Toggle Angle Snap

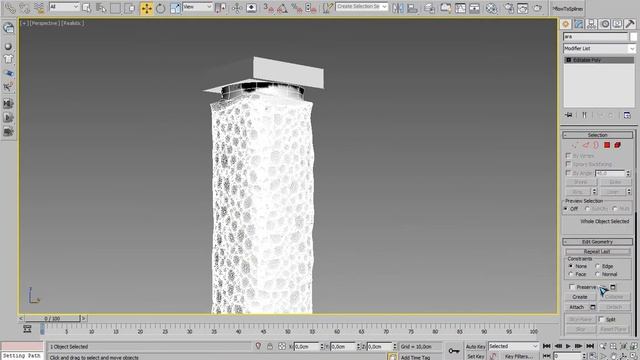pos(282,8)
